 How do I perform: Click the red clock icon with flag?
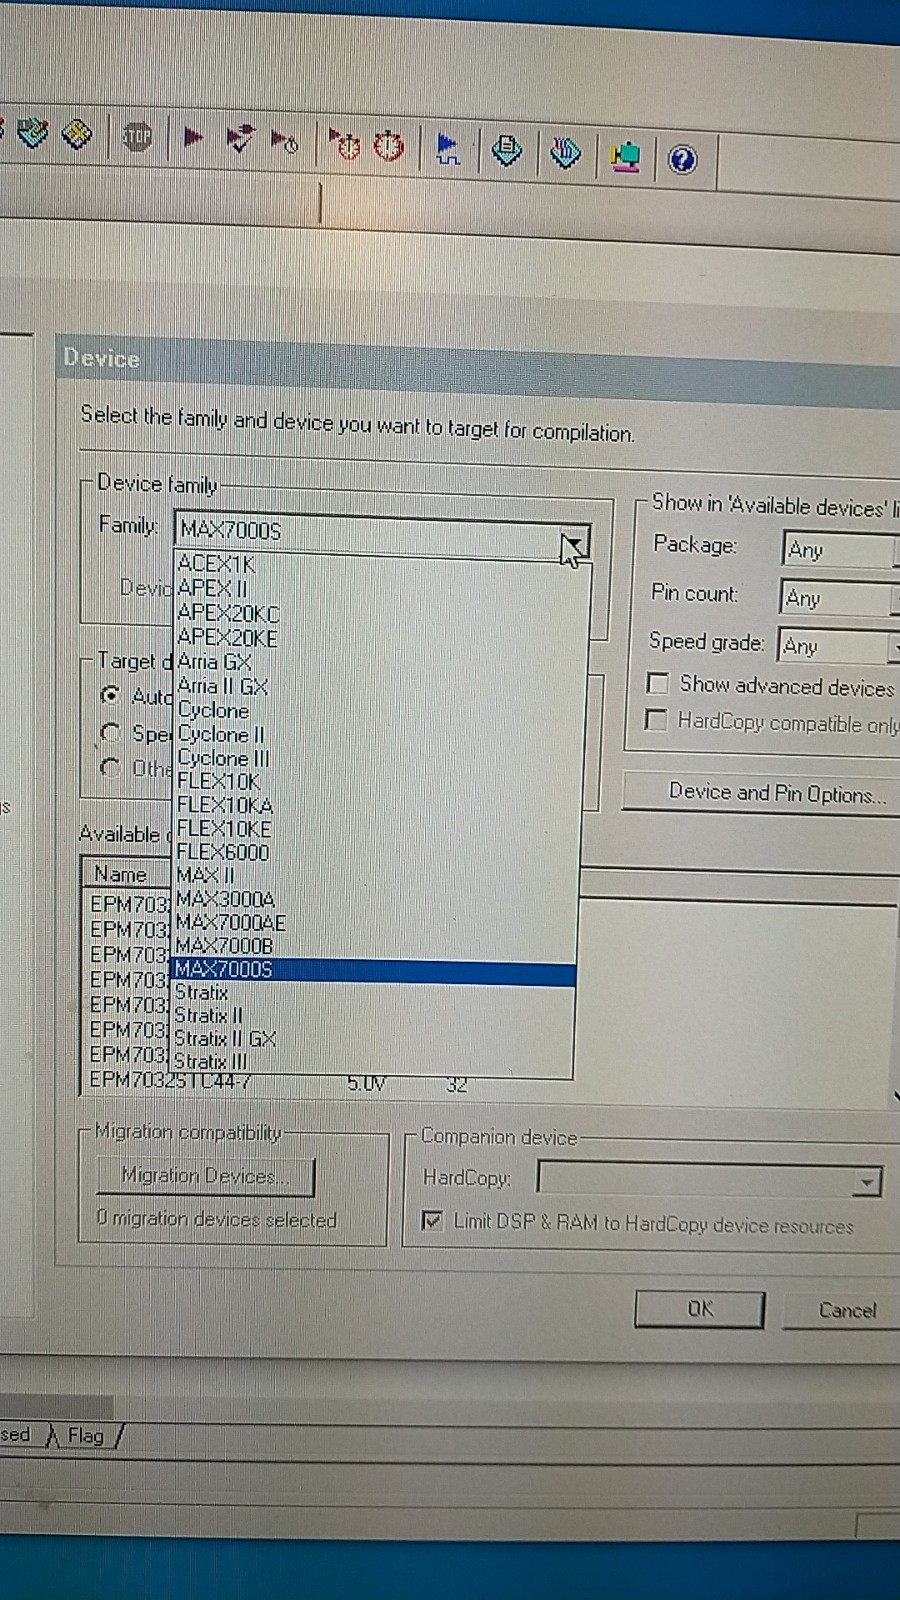coord(345,145)
